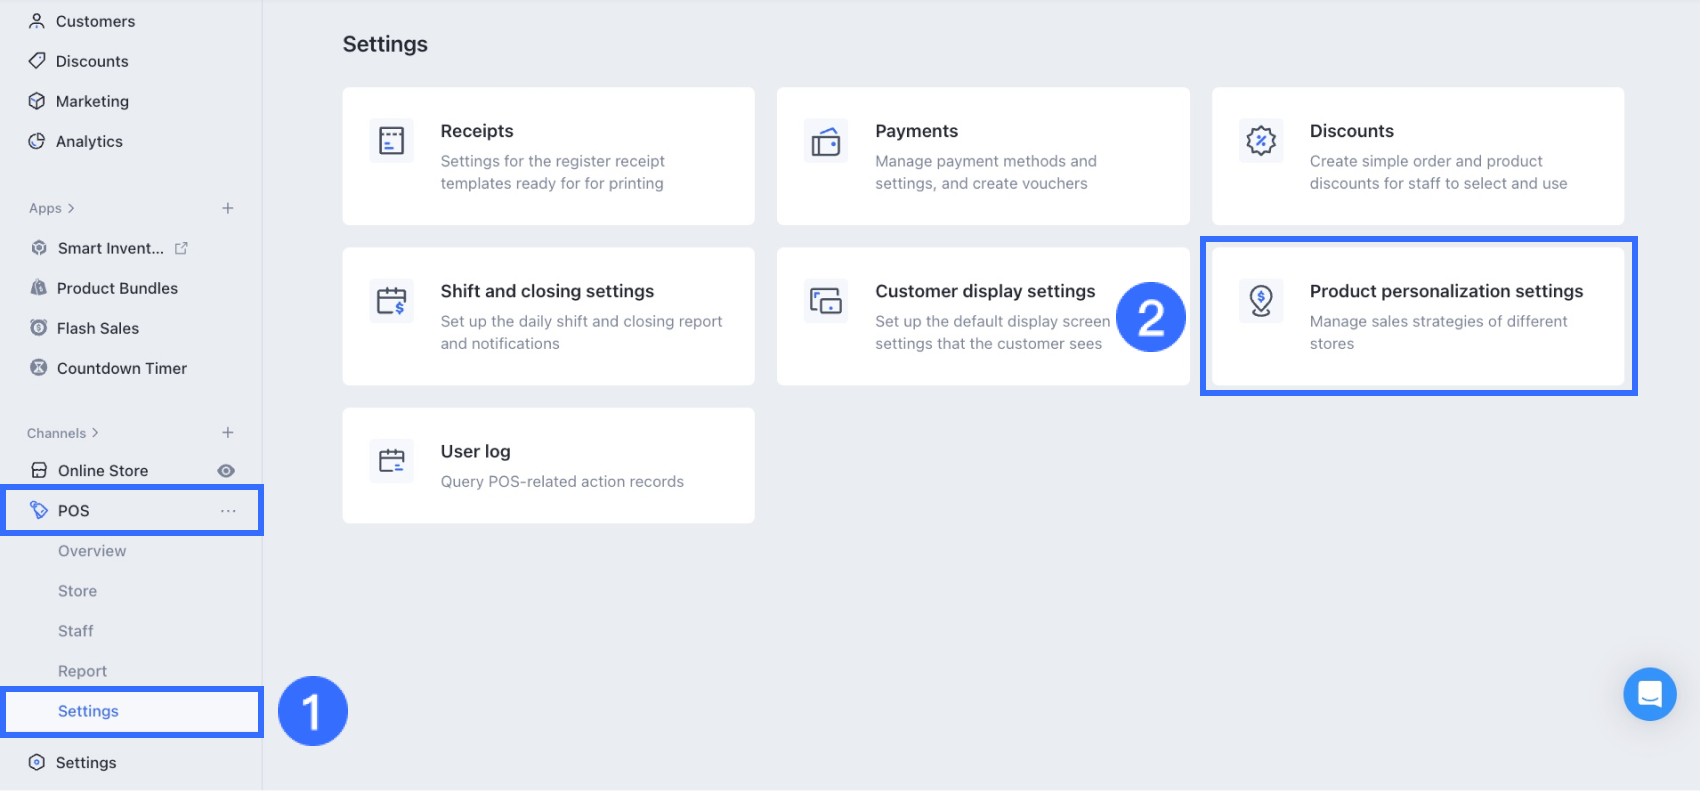Click the Marketing icon in sidebar
Screen dimensions: 1700x791
[x=37, y=101]
